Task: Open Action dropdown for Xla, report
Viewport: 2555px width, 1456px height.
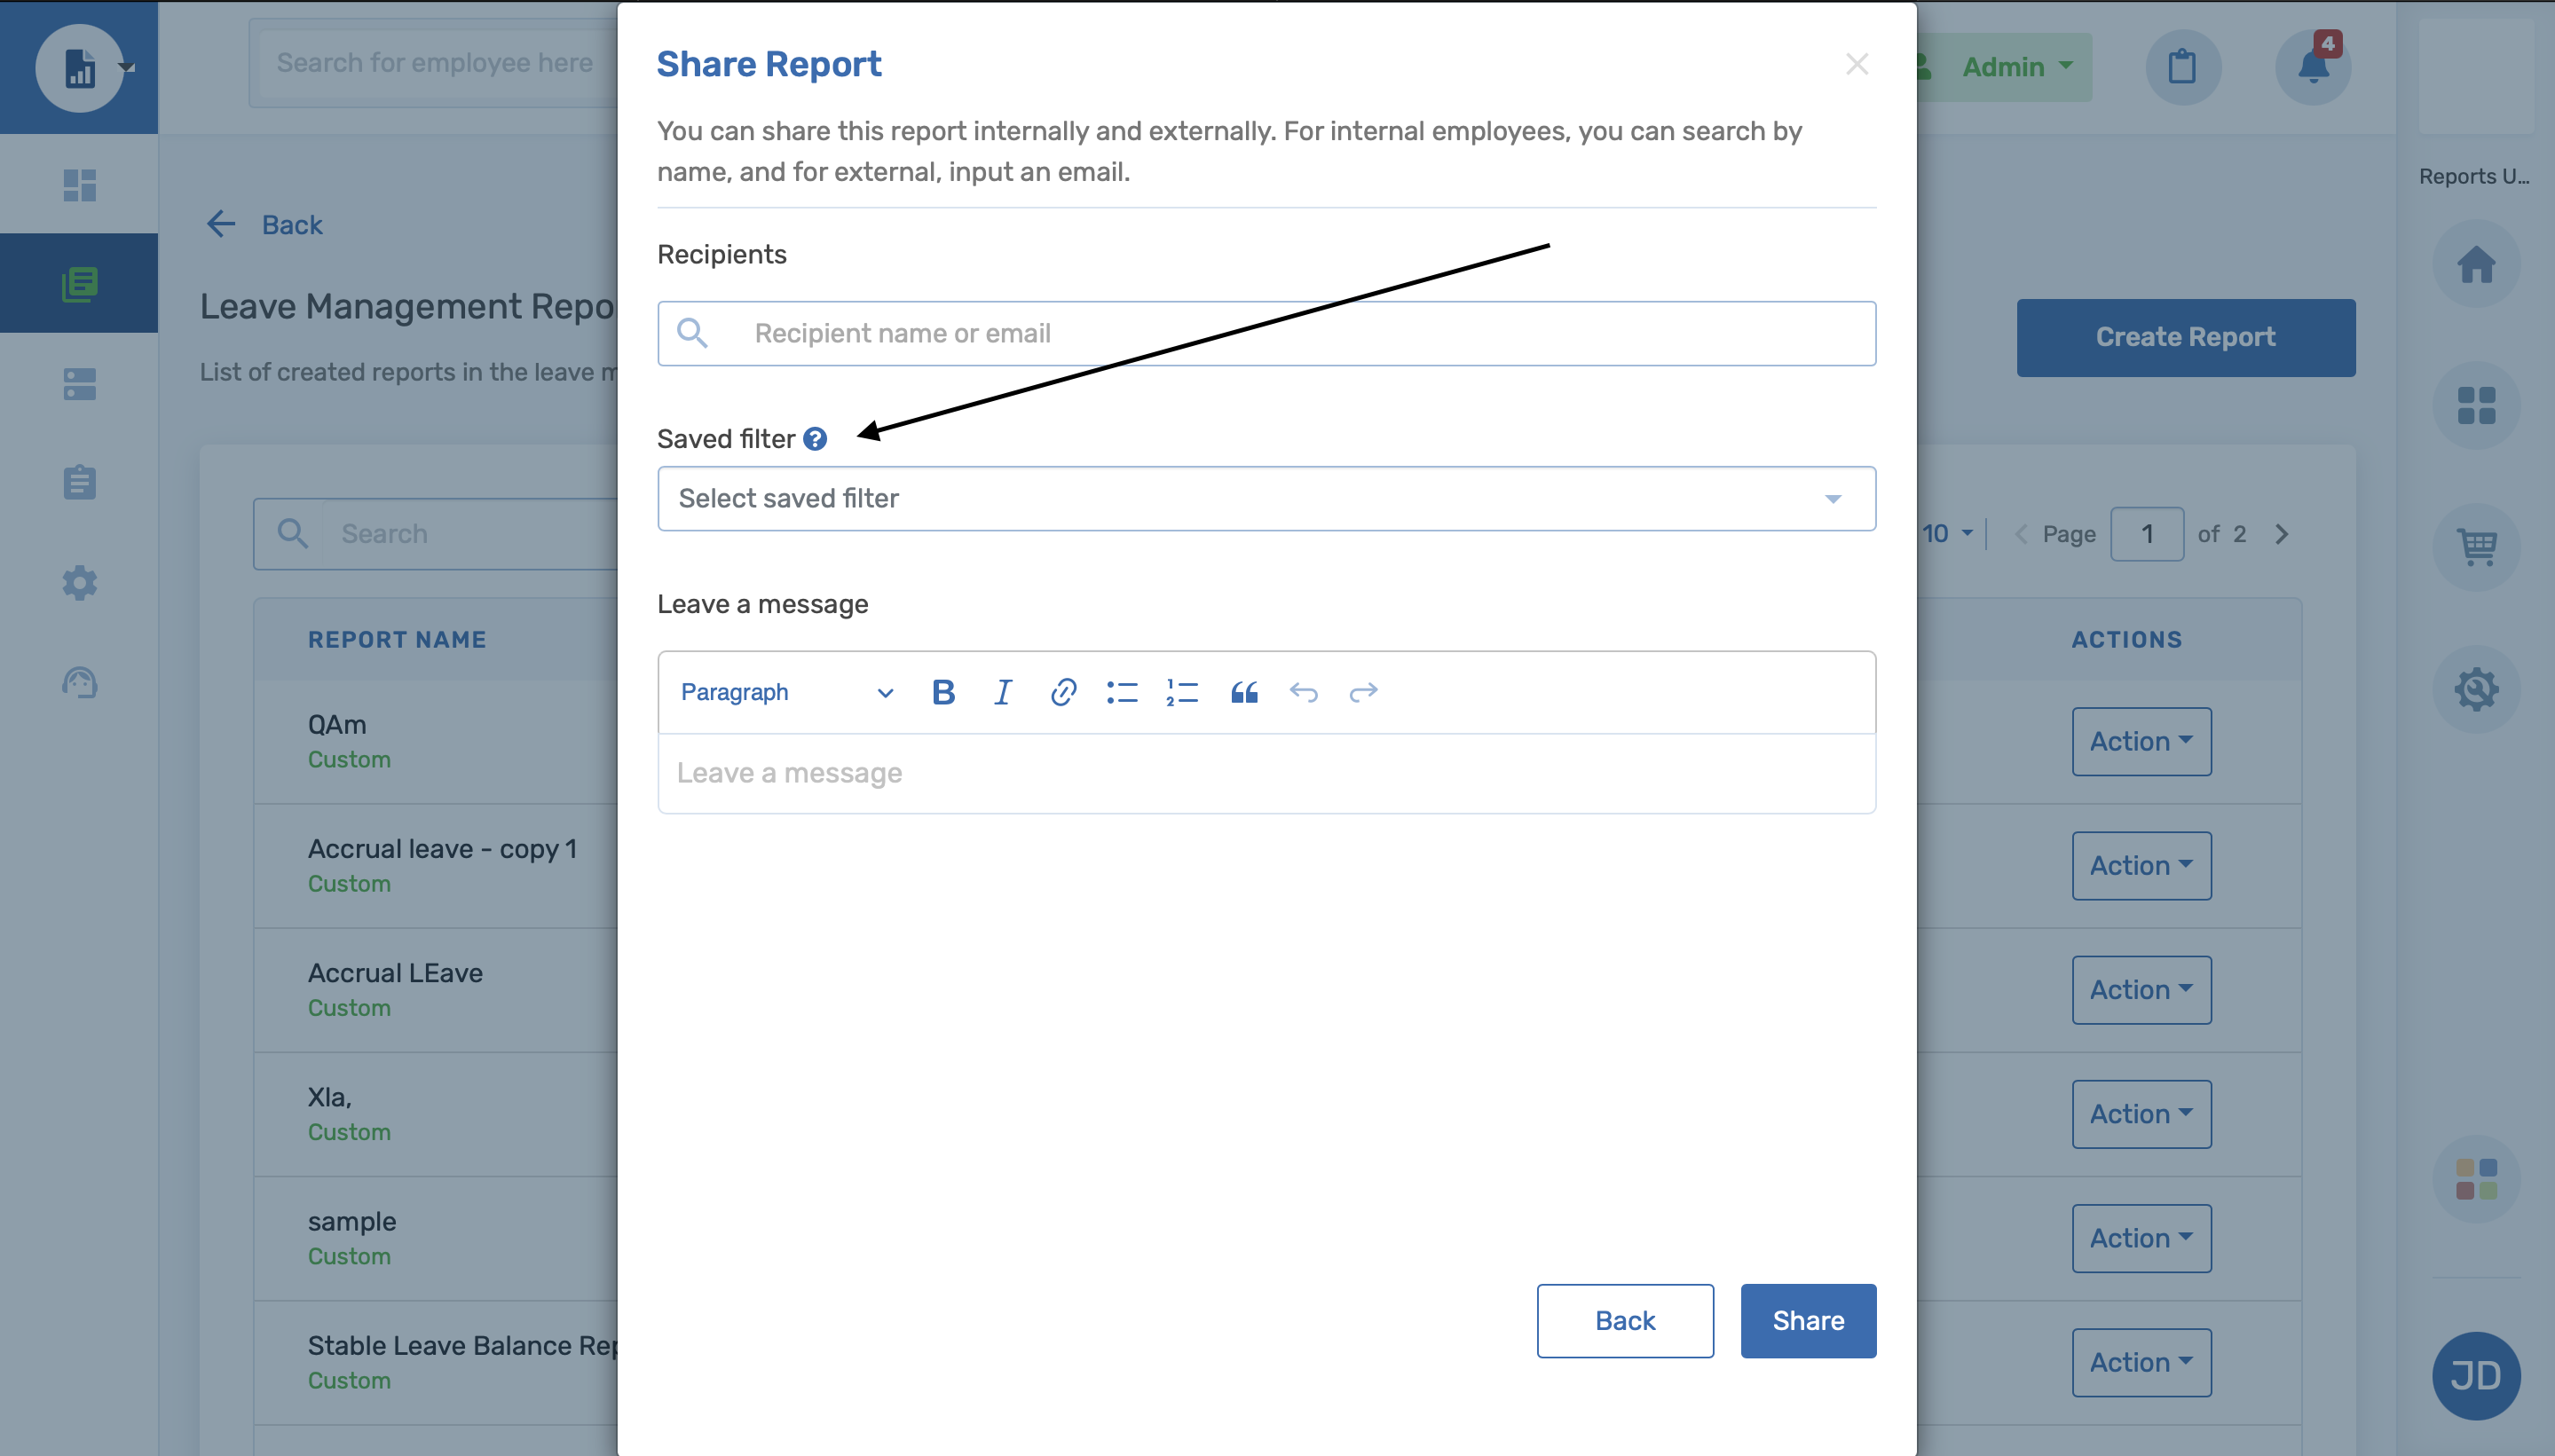Action: tap(2141, 1113)
